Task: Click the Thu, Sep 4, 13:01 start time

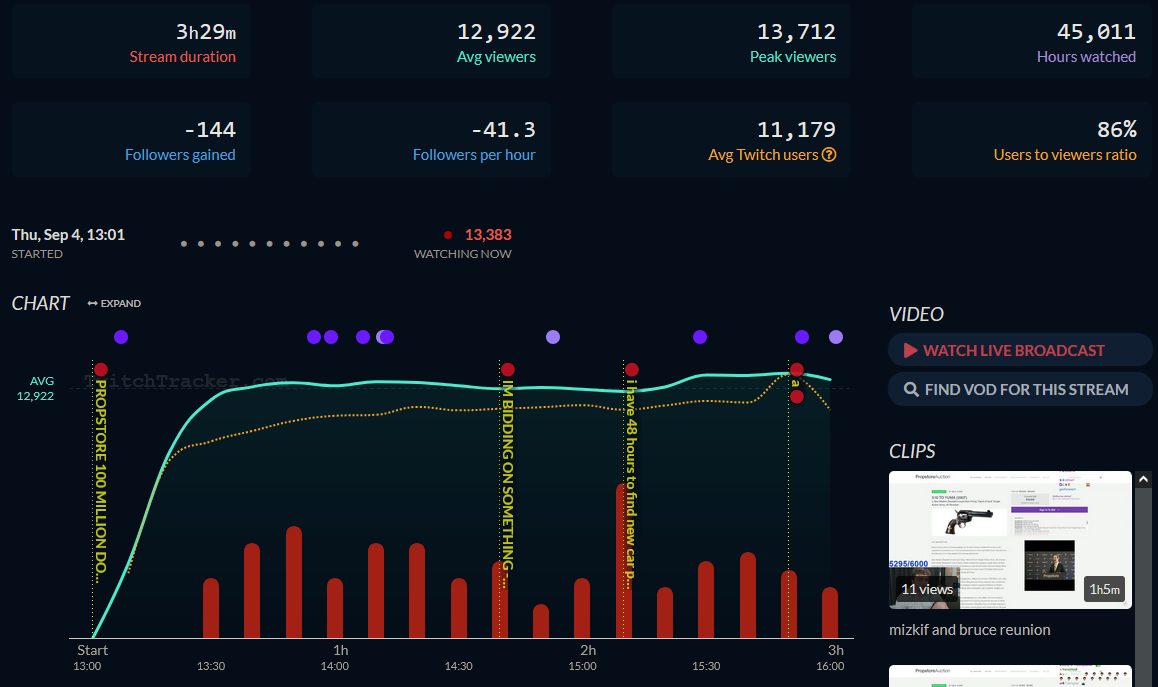Action: 68,235
